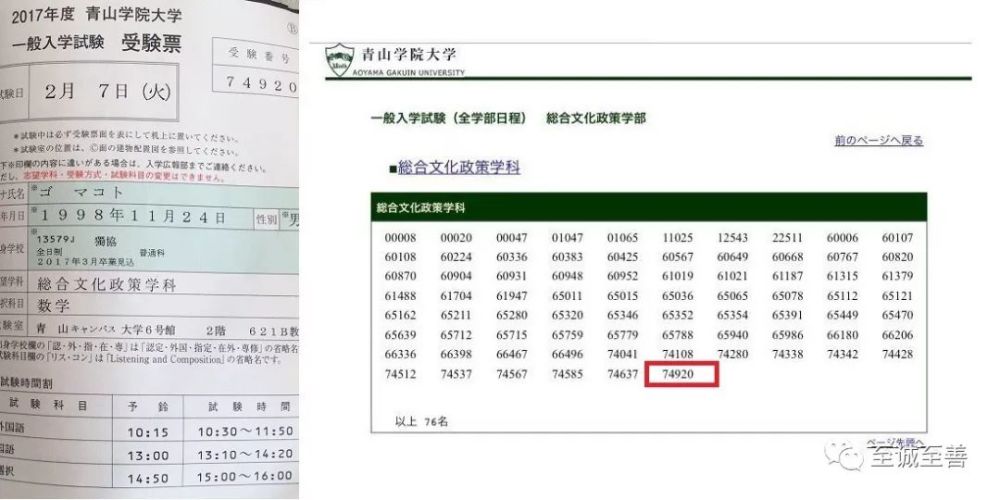
Task: Click exam number 74428
Action: click(x=897, y=354)
